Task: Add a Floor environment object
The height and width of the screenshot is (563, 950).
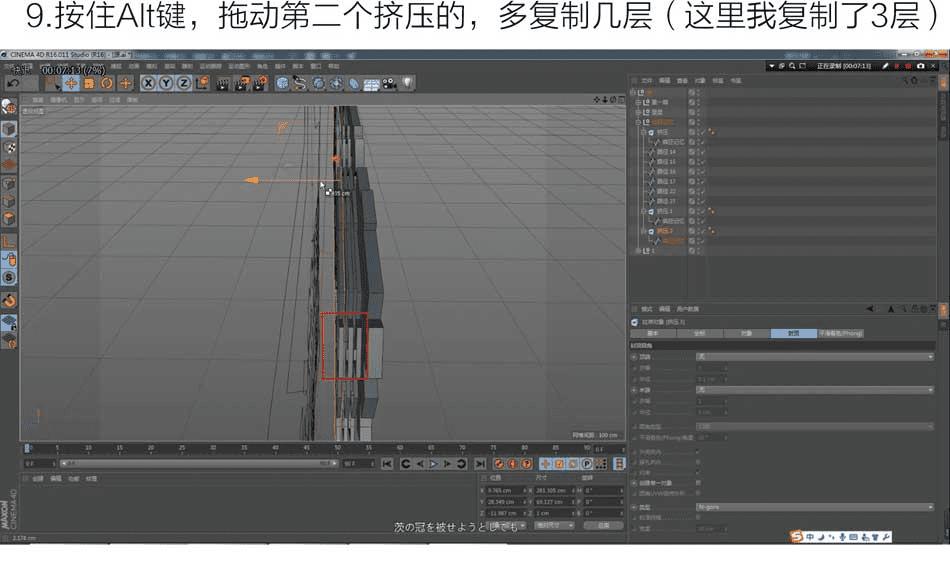Action: click(371, 83)
